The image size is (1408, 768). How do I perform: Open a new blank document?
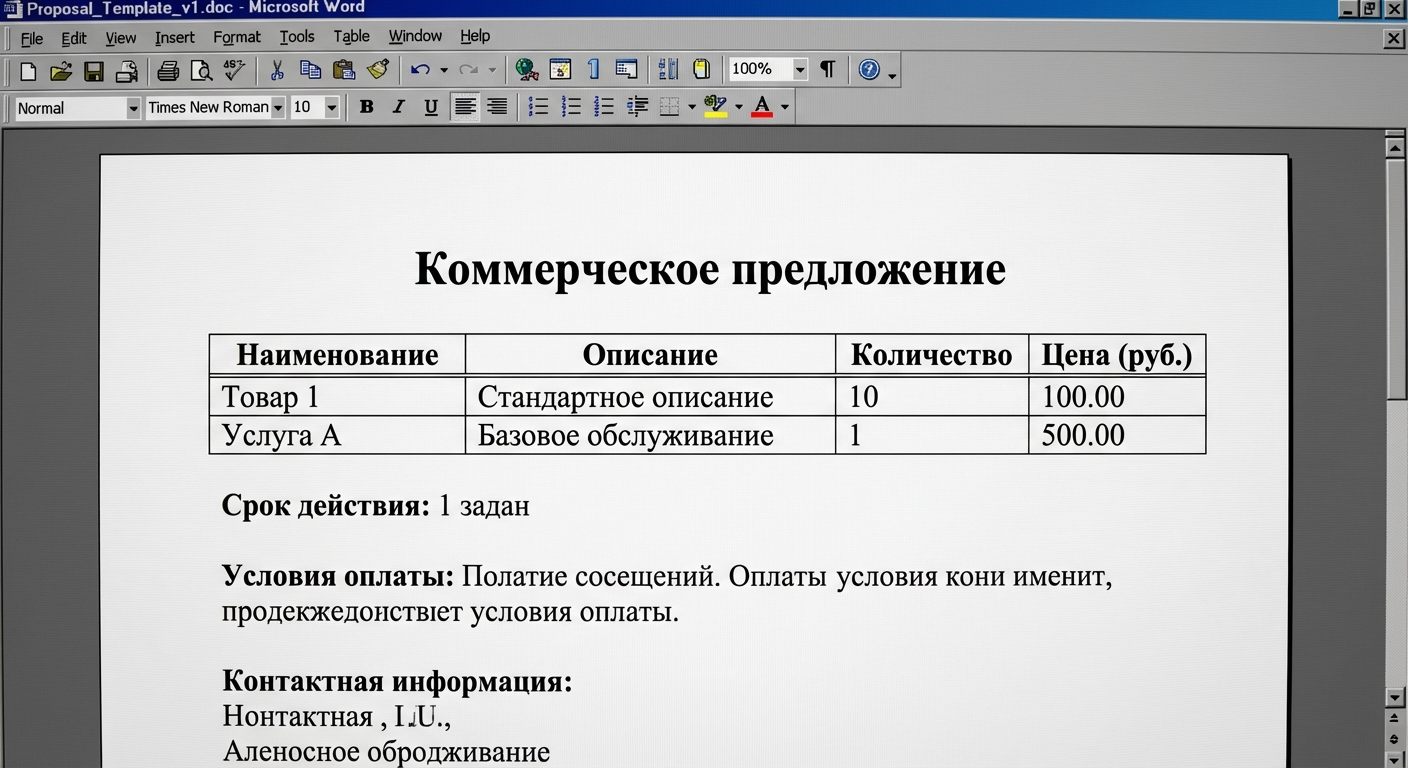(27, 69)
